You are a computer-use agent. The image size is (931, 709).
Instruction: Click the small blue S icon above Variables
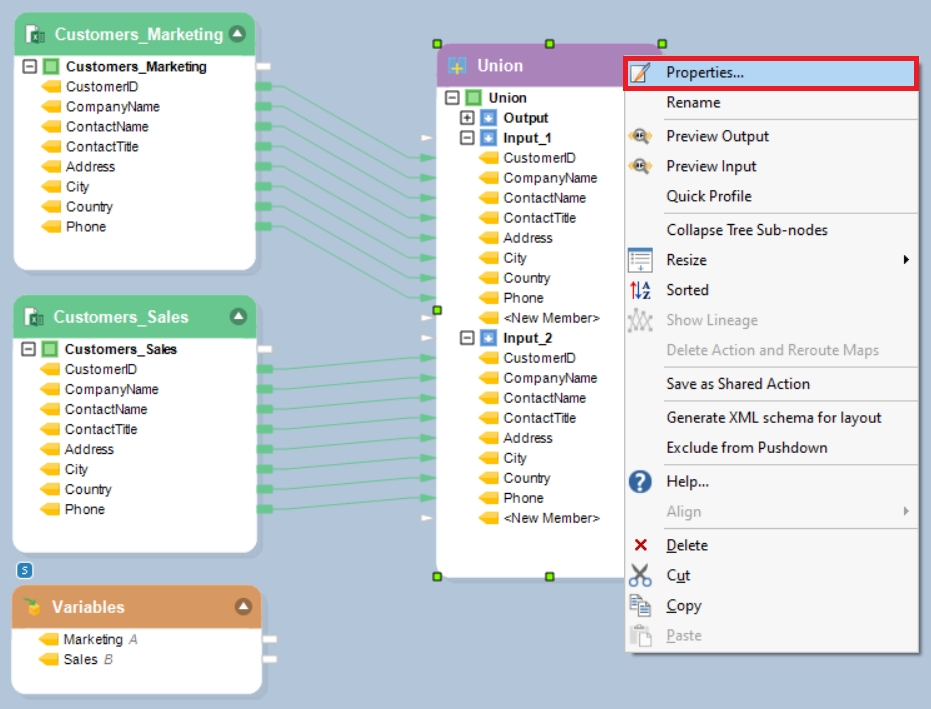(24, 571)
